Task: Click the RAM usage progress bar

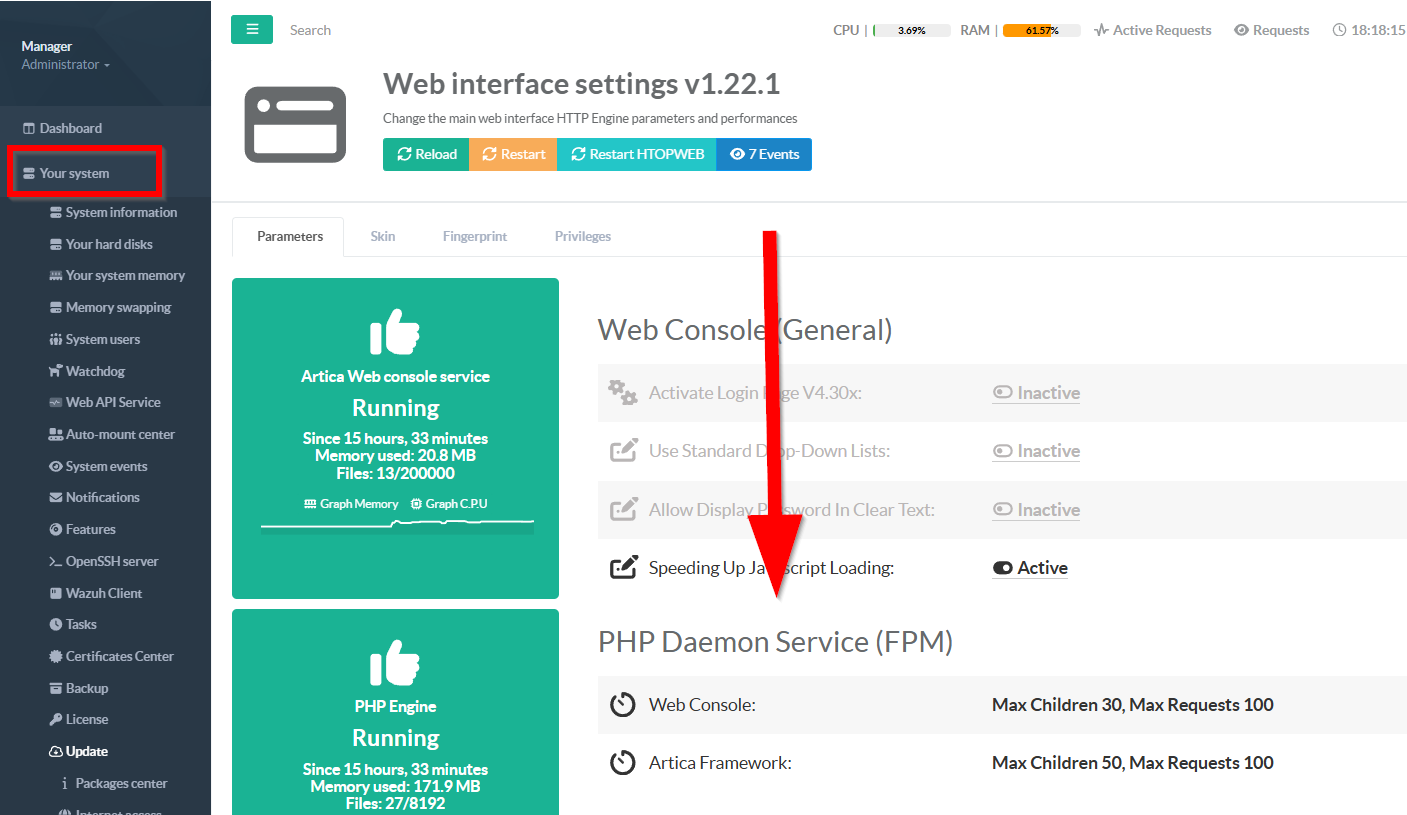Action: tap(1041, 31)
